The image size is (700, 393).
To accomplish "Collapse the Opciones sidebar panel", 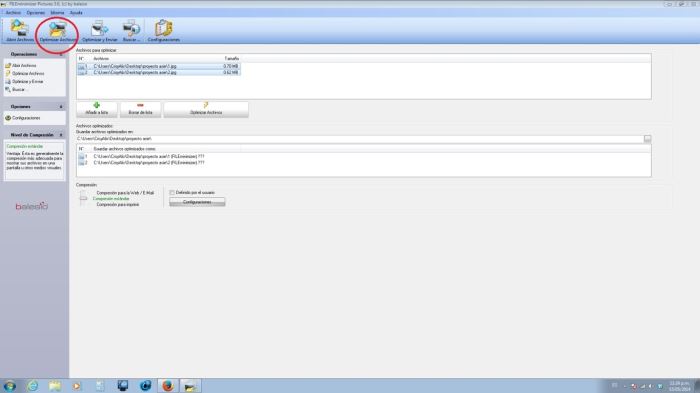I will 61,107.
